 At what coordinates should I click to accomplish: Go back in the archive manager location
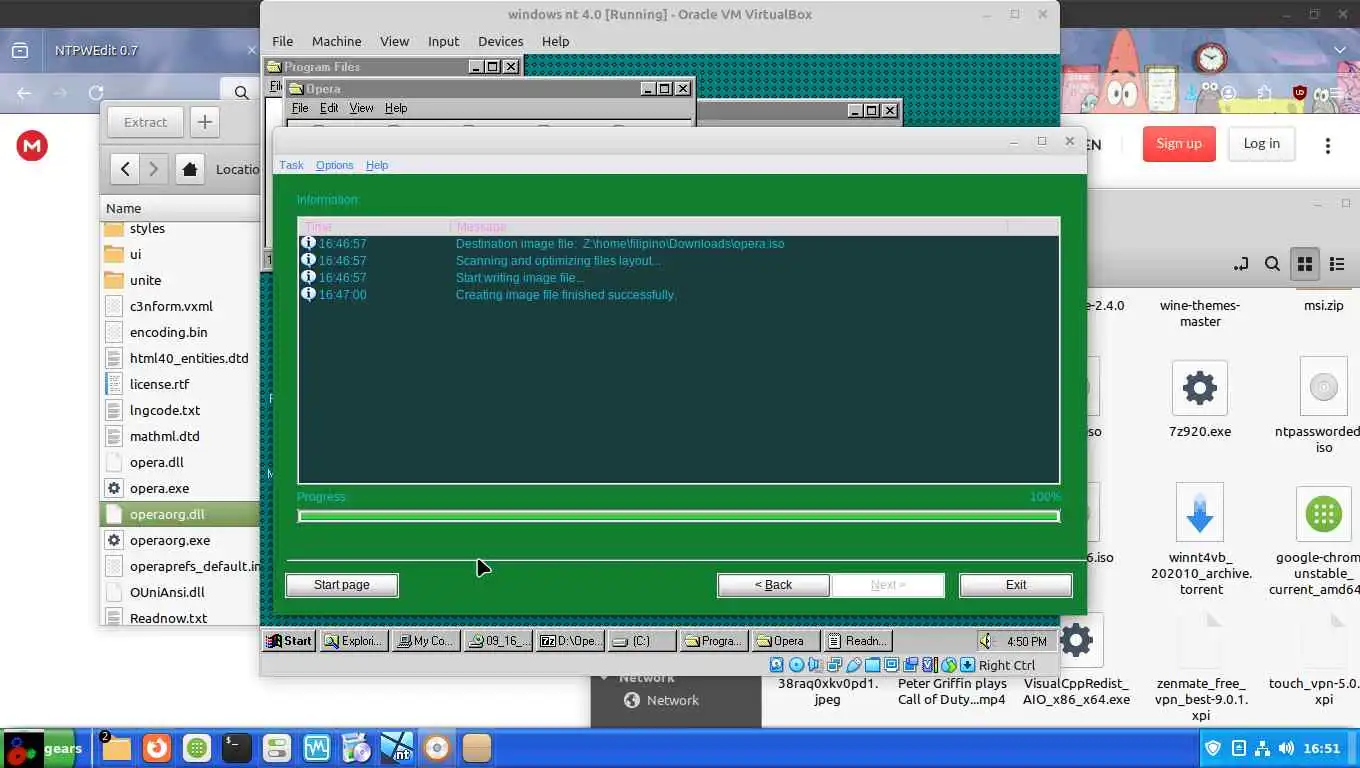click(125, 169)
